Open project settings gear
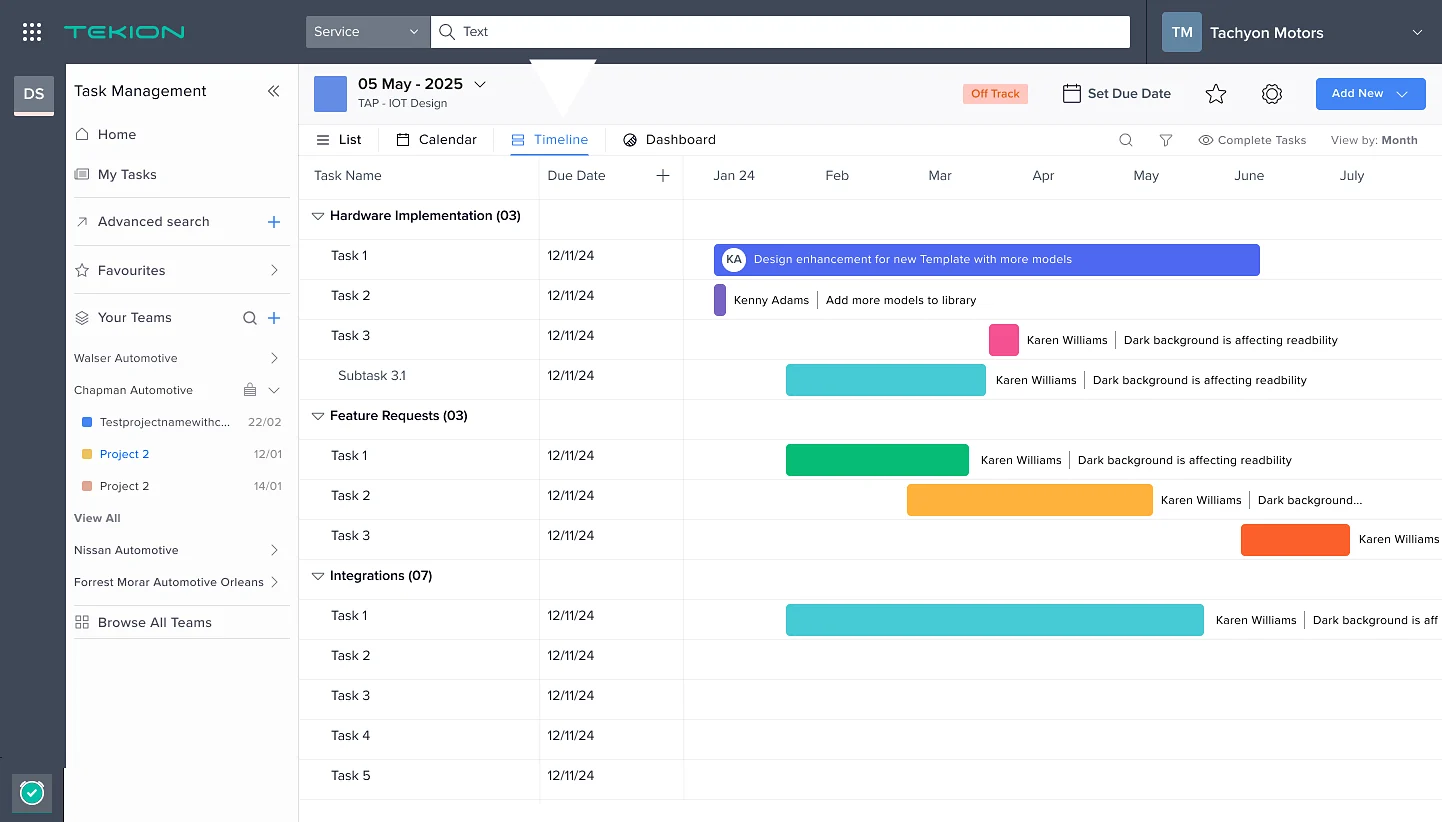 (1272, 94)
